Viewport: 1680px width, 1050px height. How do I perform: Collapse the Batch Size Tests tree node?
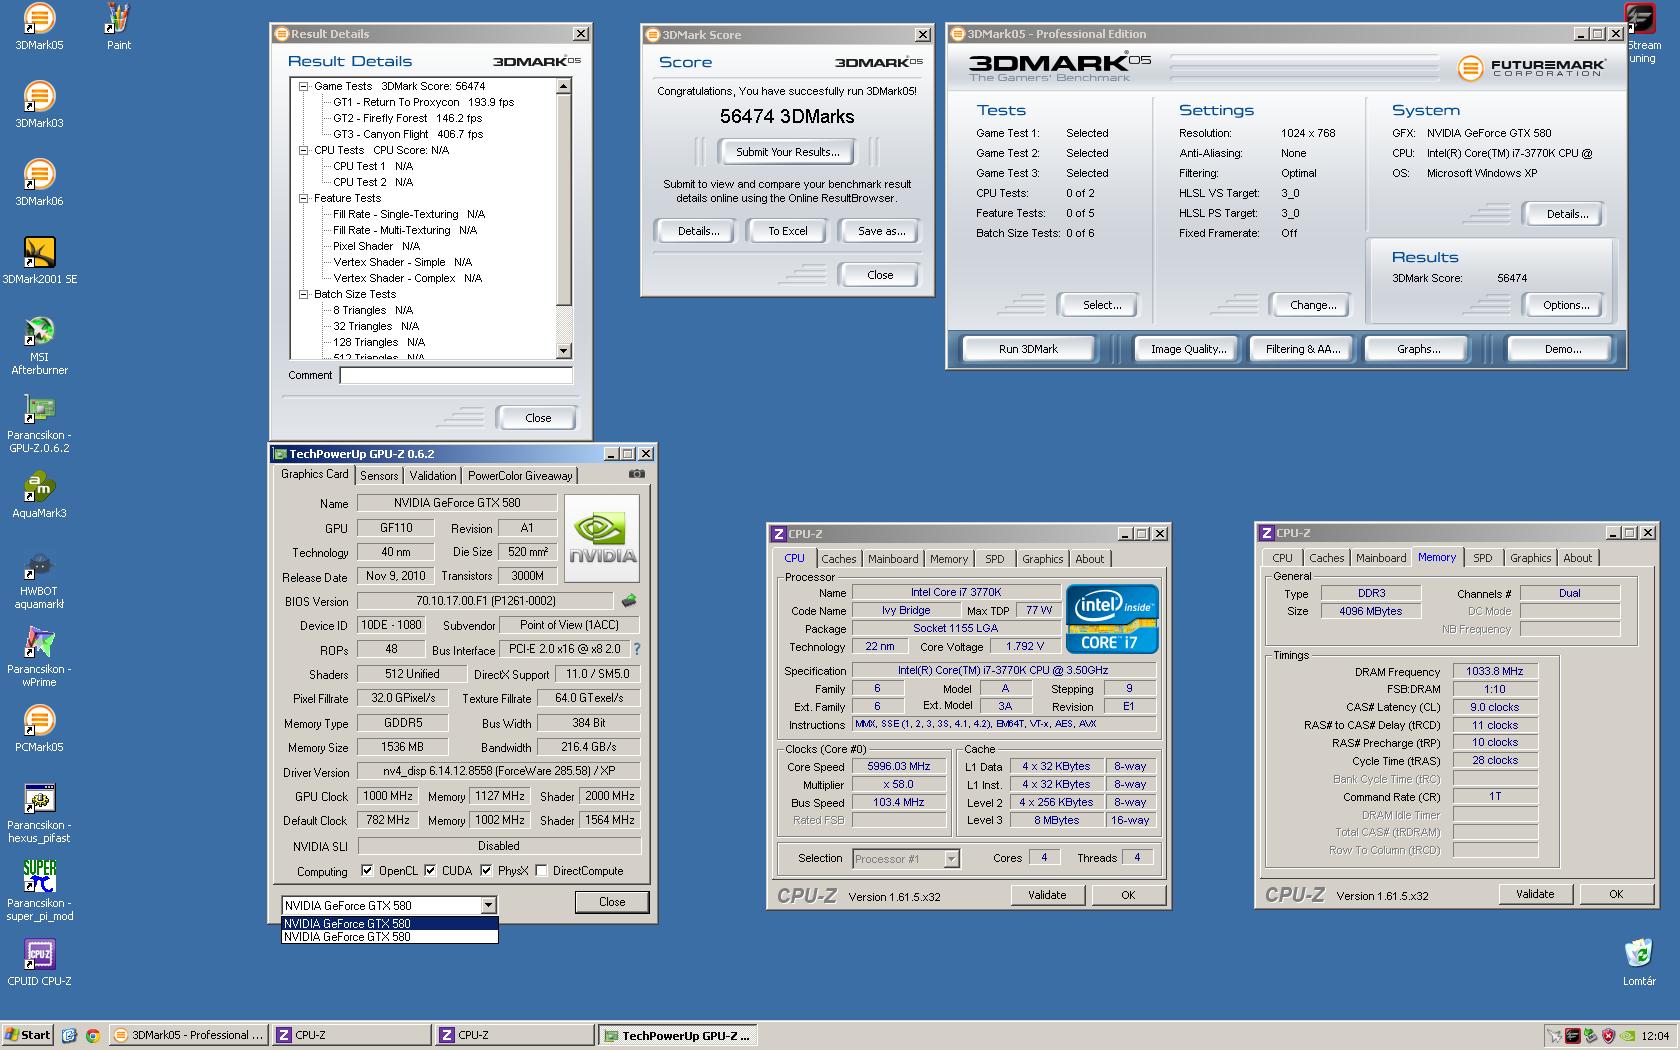pyautogui.click(x=303, y=294)
